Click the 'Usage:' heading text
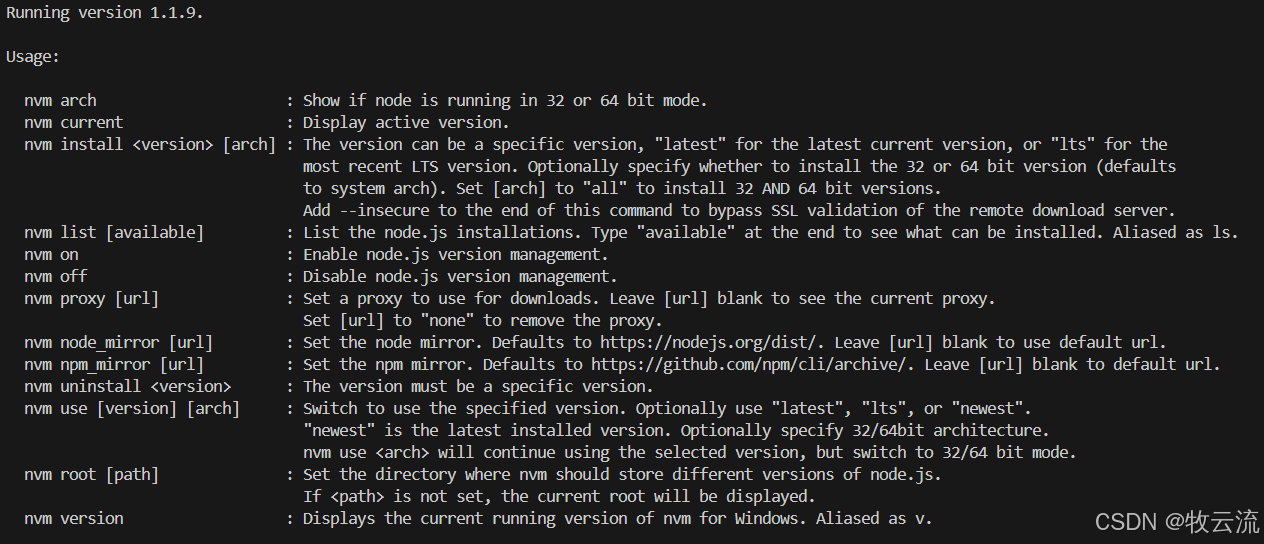Screen dimensions: 1264x544 [x=33, y=56]
